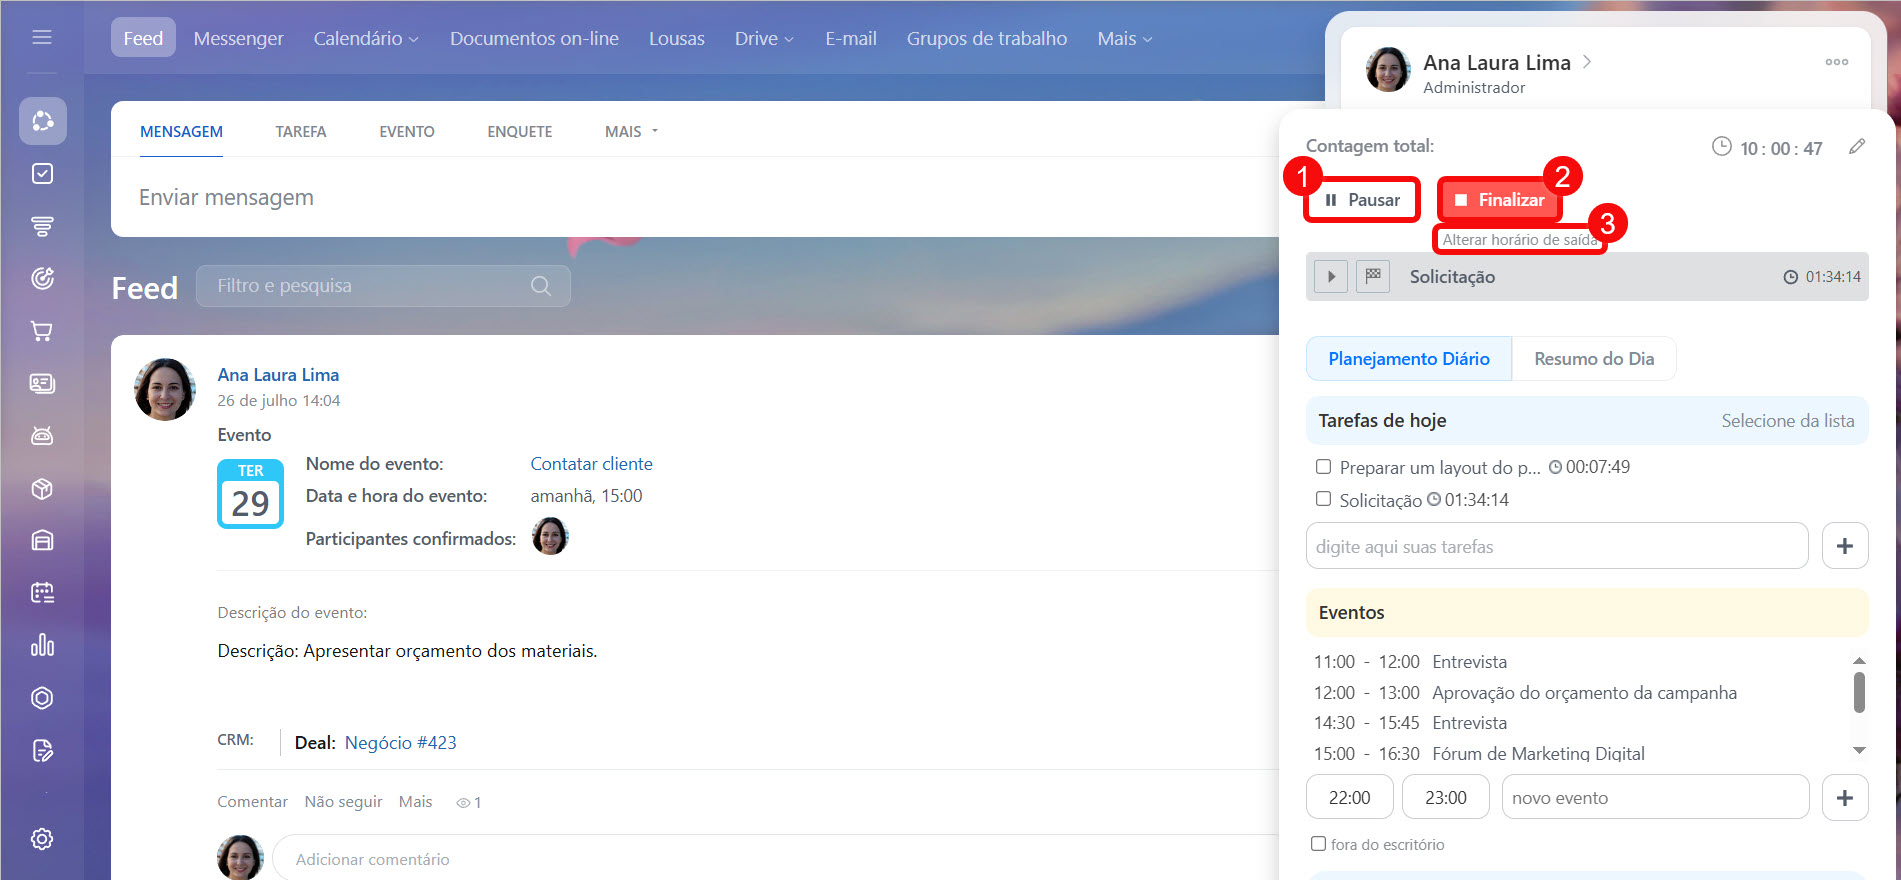Click plus button to add new event
1901x880 pixels.
point(1845,798)
